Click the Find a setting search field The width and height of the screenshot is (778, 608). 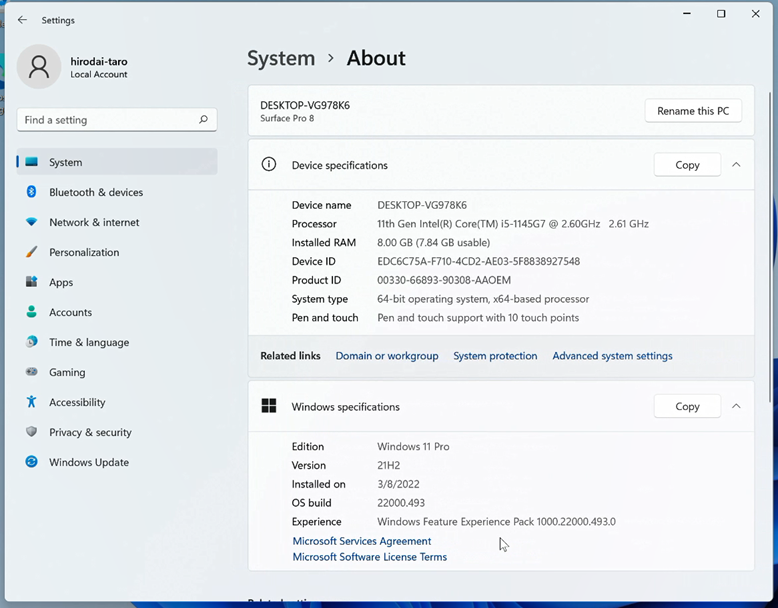click(117, 120)
